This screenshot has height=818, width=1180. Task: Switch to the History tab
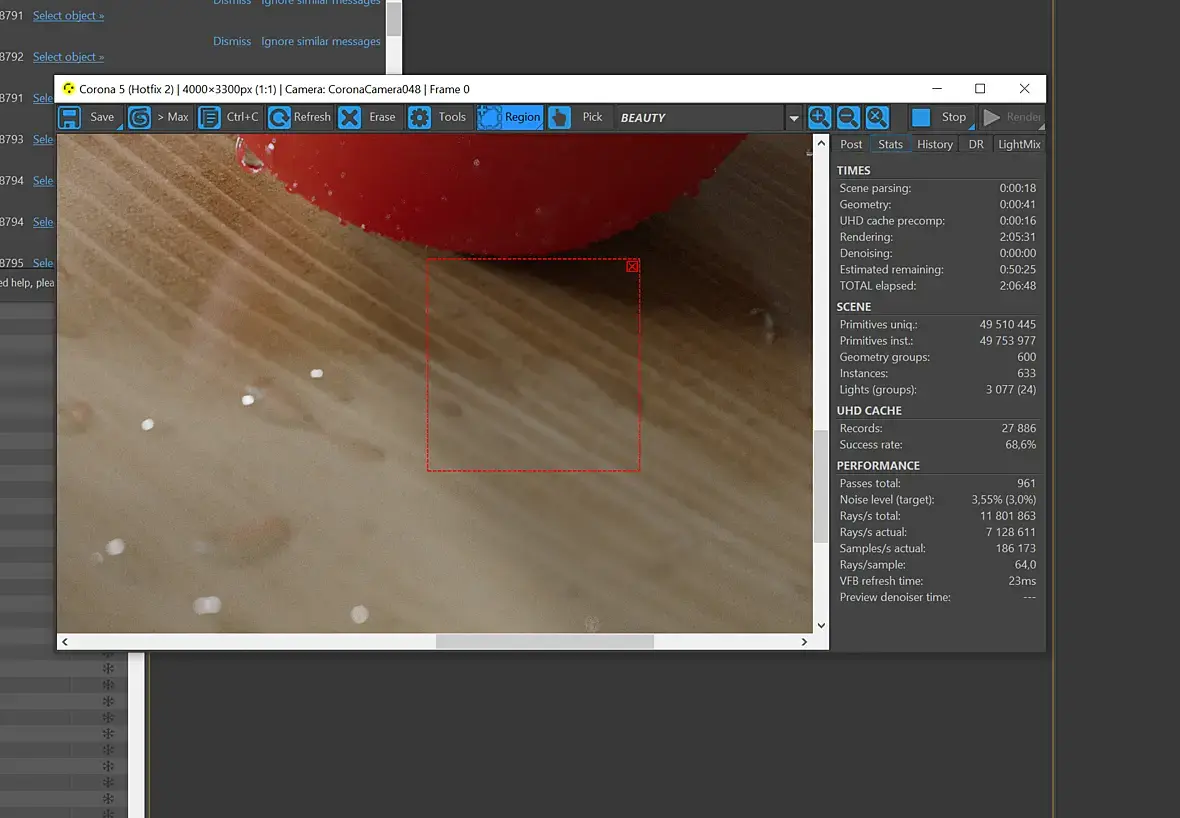click(x=935, y=144)
